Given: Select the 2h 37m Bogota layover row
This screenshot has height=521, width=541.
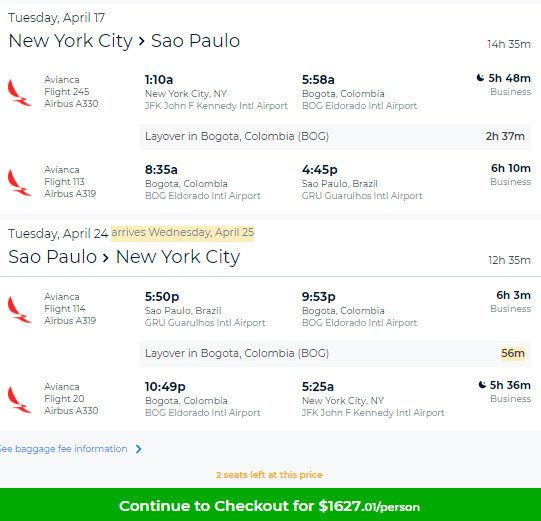Looking at the screenshot, I should click(x=335, y=137).
